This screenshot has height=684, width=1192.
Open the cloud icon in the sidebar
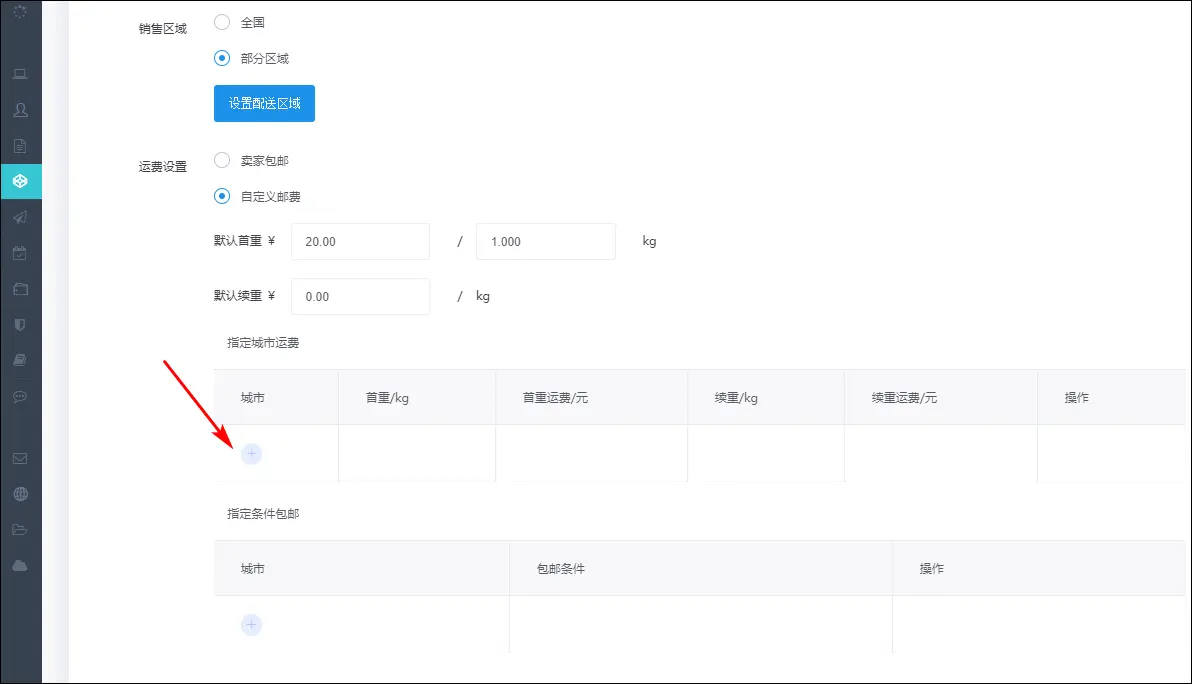pyautogui.click(x=20, y=566)
